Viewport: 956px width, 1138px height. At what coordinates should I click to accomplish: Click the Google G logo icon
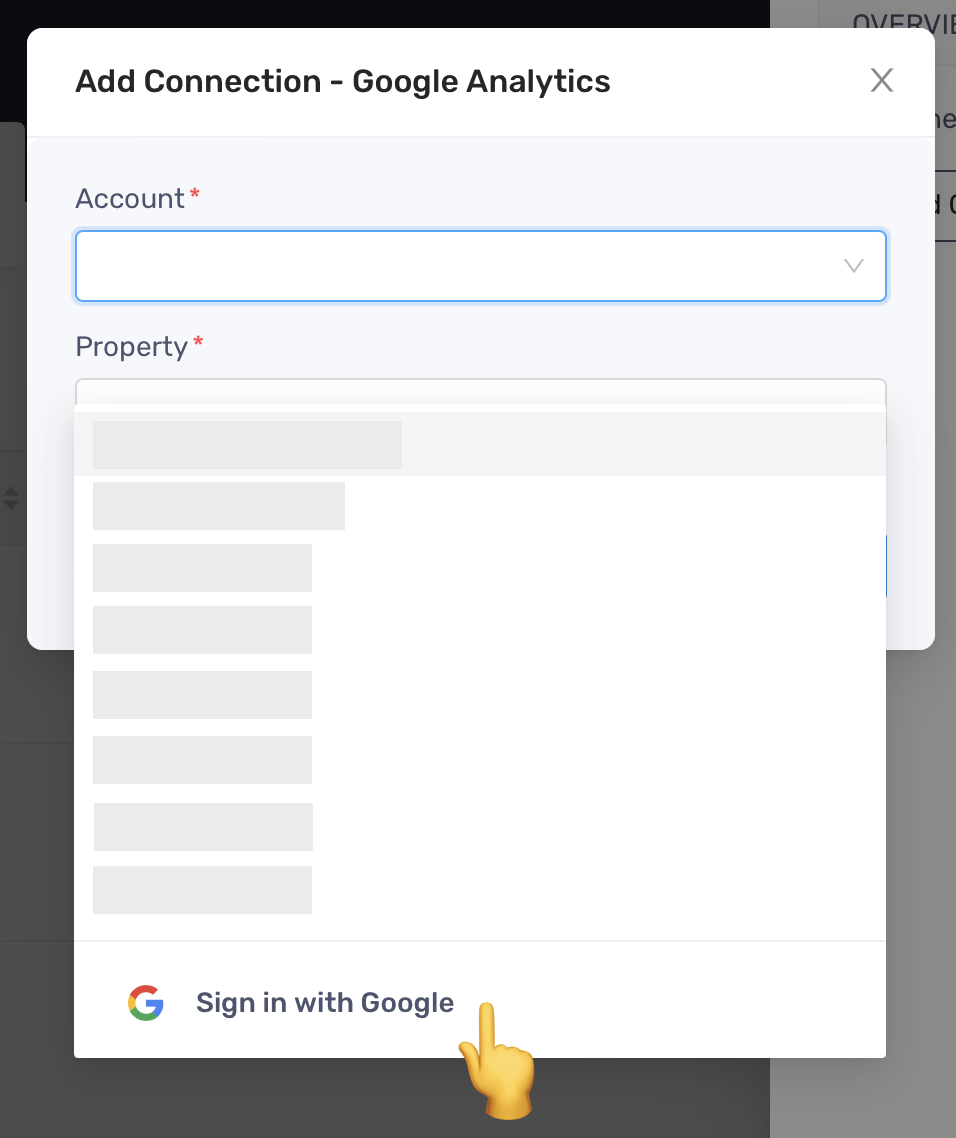click(x=146, y=1003)
